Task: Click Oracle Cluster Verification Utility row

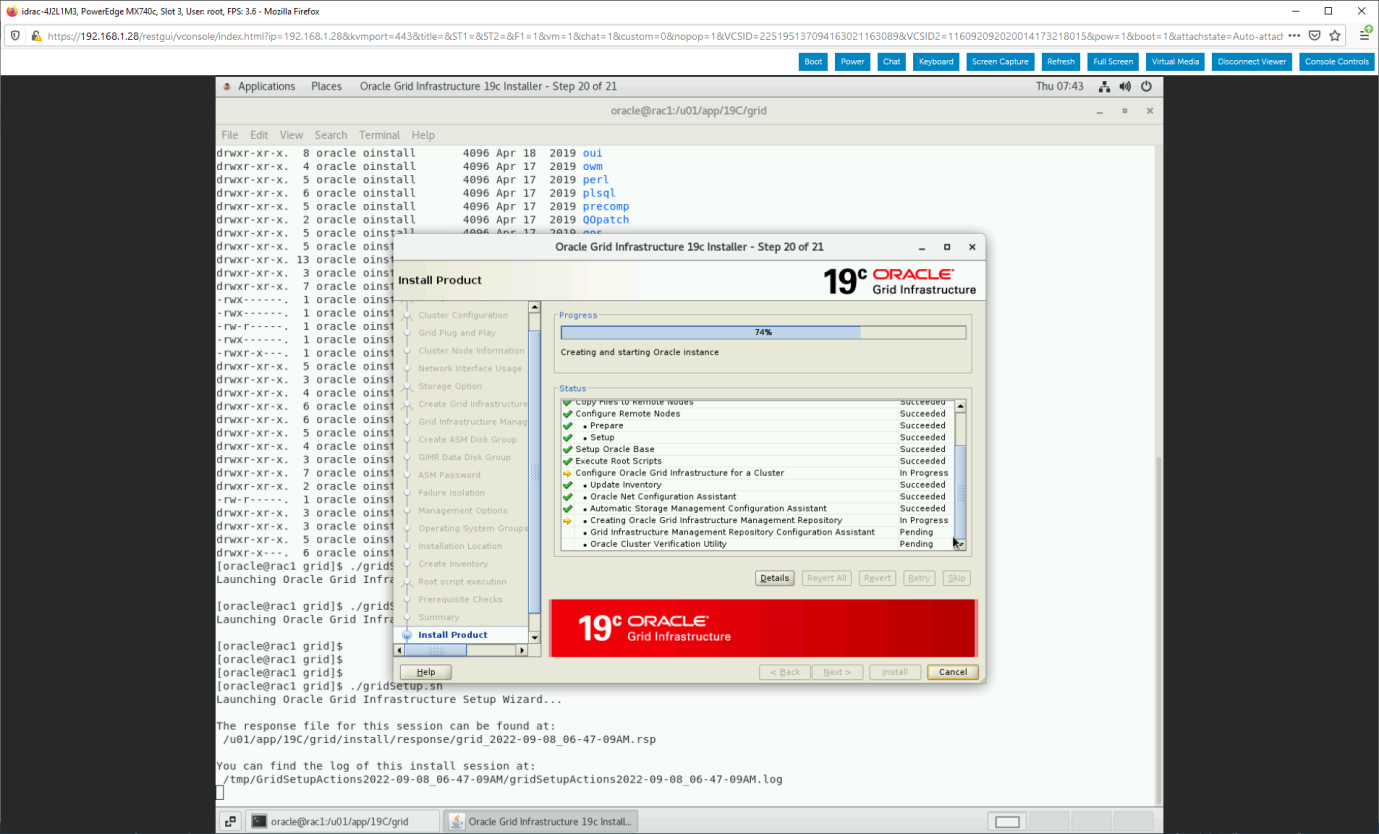Action: click(x=757, y=544)
